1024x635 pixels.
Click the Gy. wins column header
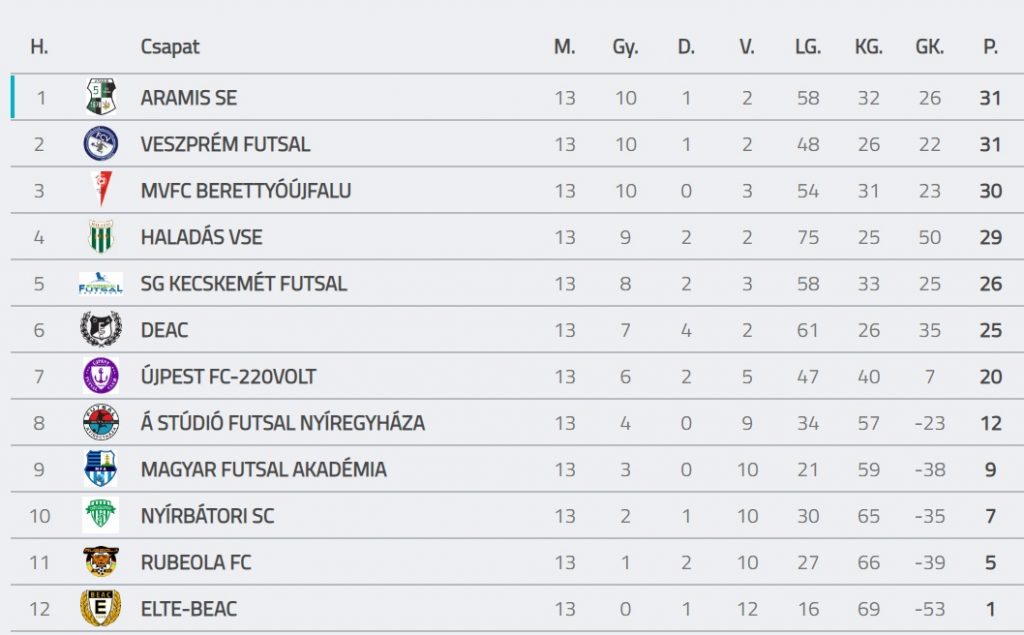pyautogui.click(x=625, y=47)
